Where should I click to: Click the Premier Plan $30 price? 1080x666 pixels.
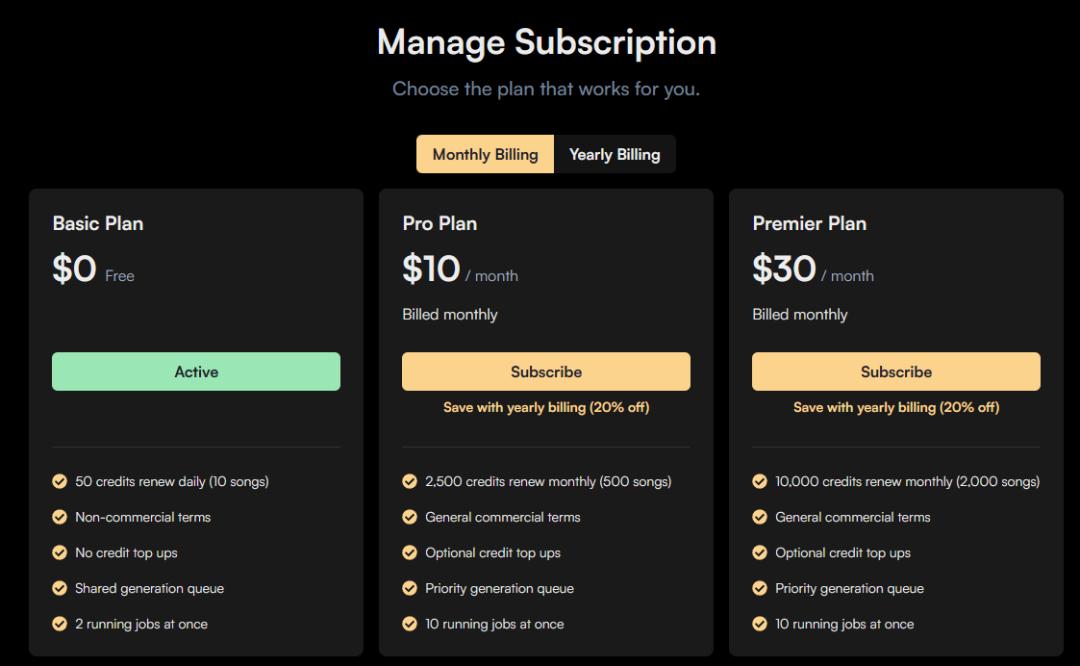coord(785,269)
